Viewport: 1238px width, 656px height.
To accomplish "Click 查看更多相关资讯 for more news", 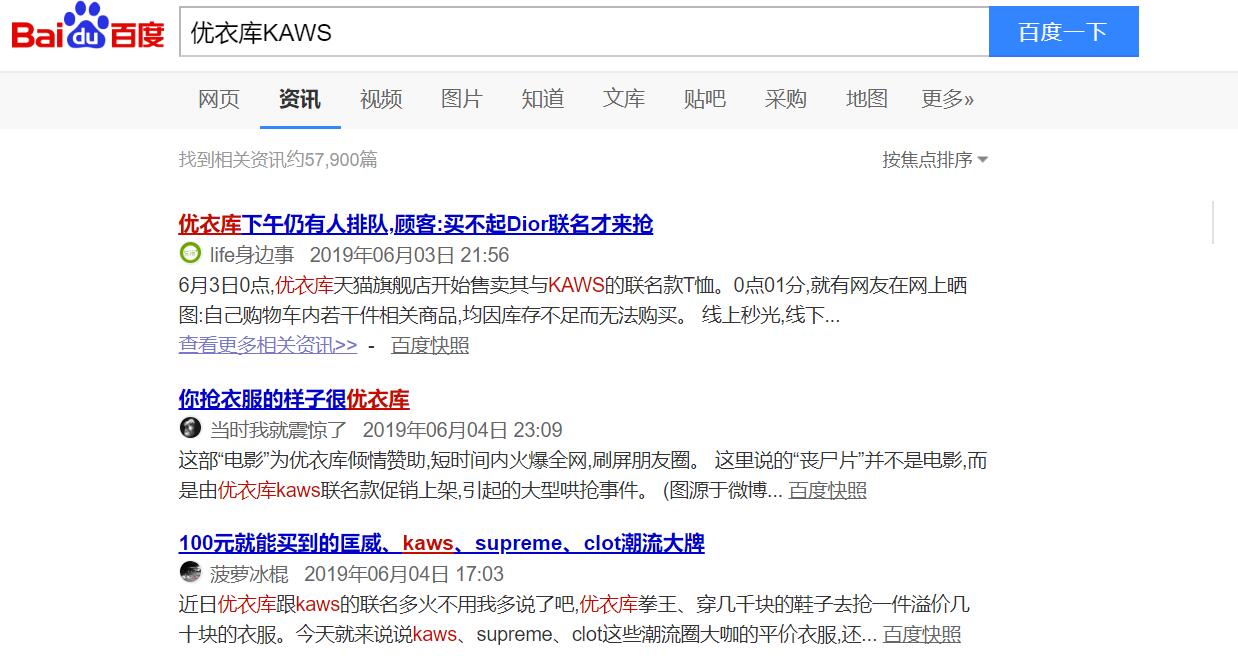I will [x=267, y=344].
